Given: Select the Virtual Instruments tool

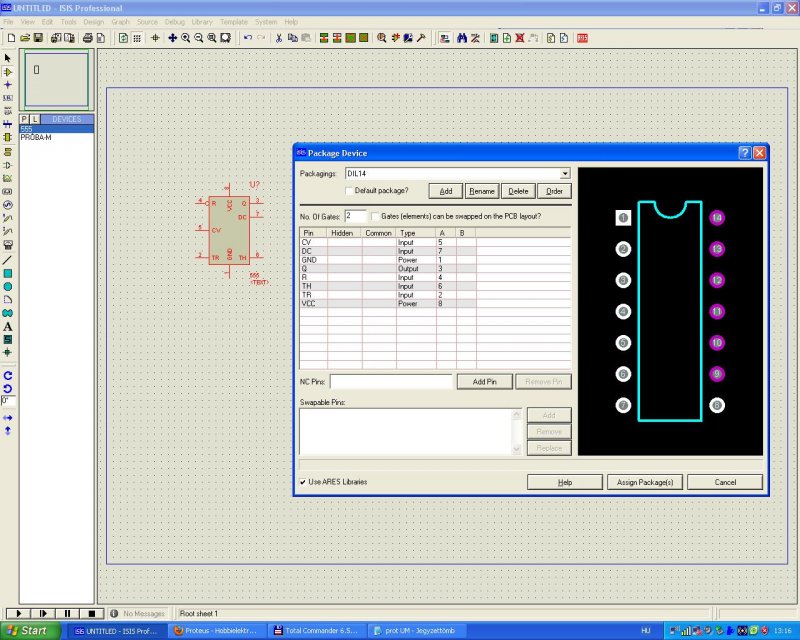Looking at the screenshot, I should point(8,244).
